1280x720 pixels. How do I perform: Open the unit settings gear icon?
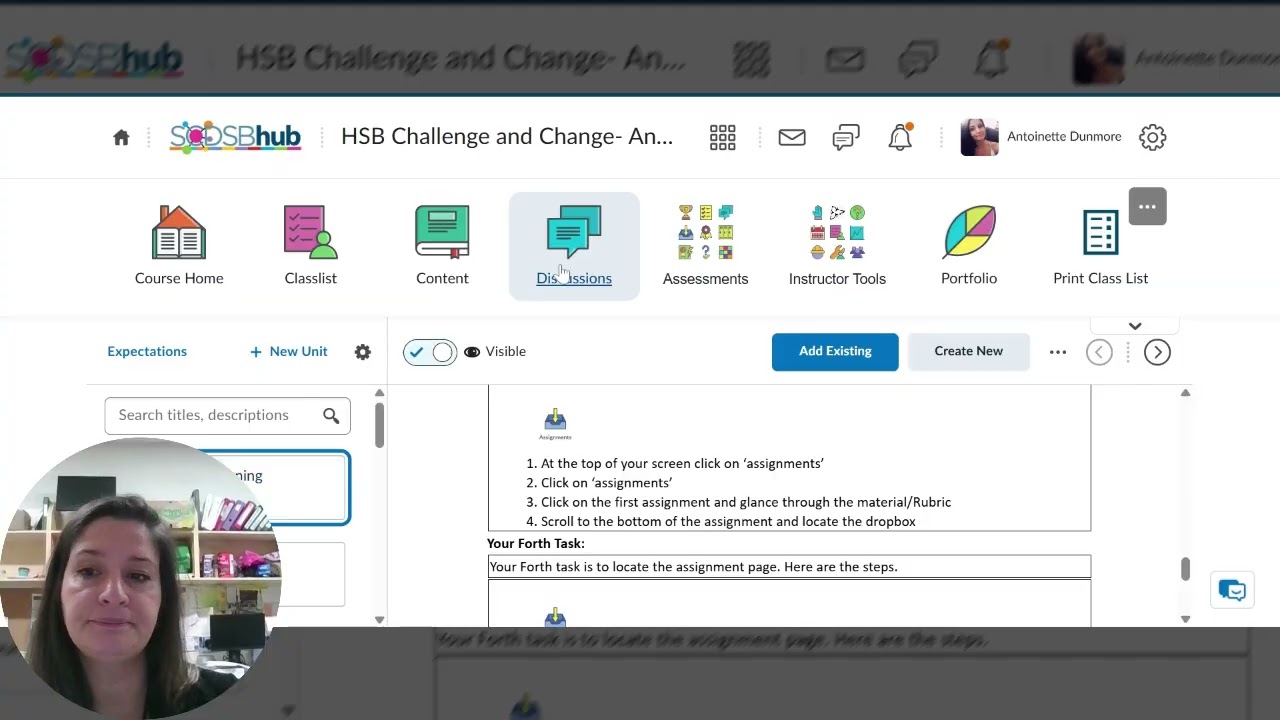(363, 352)
